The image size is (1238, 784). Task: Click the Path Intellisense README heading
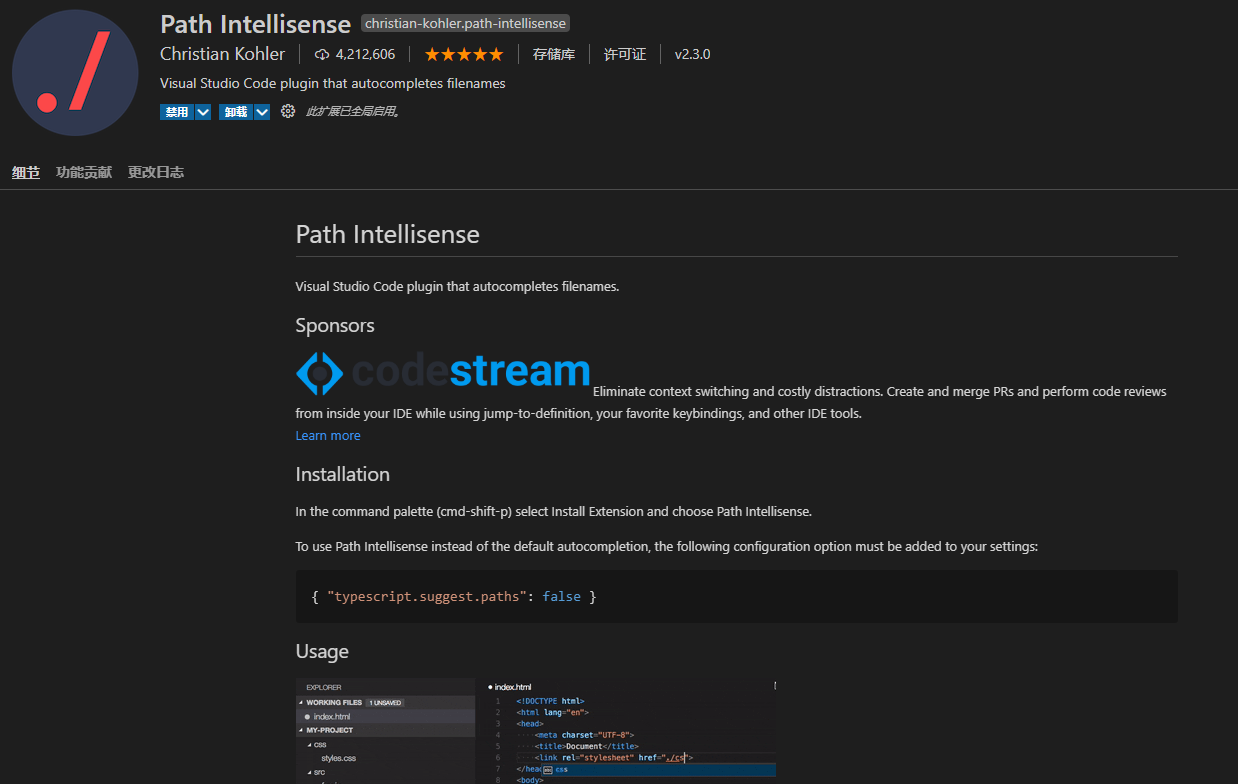pos(388,234)
